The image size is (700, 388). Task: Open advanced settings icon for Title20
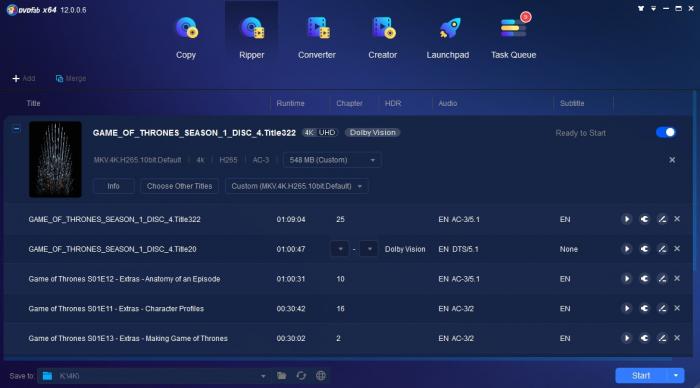[x=644, y=249]
